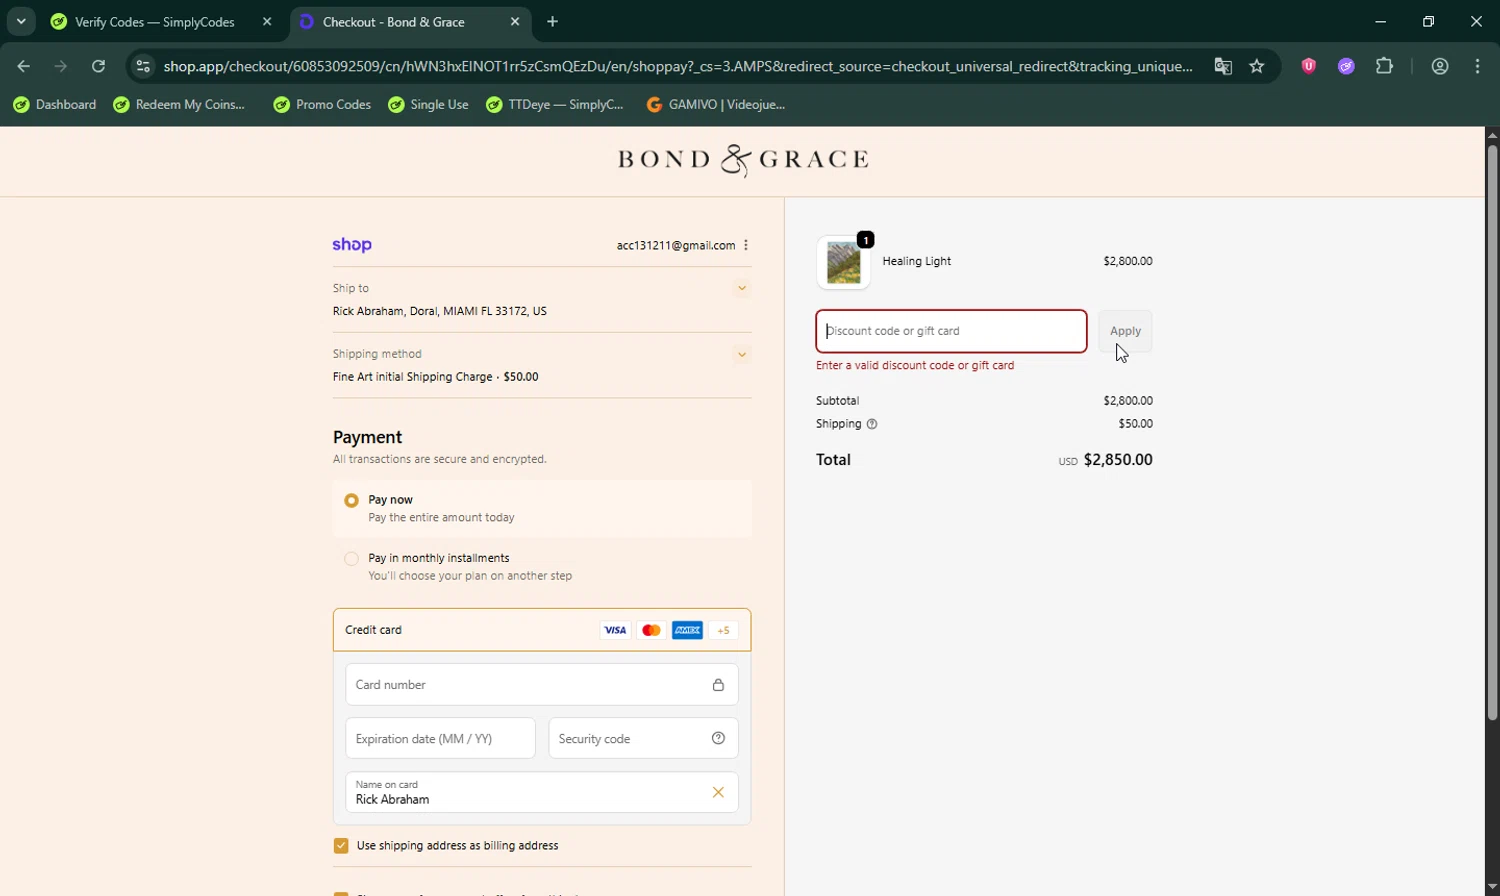1500x896 pixels.
Task: Select Pay in monthly installments
Action: click(x=351, y=559)
